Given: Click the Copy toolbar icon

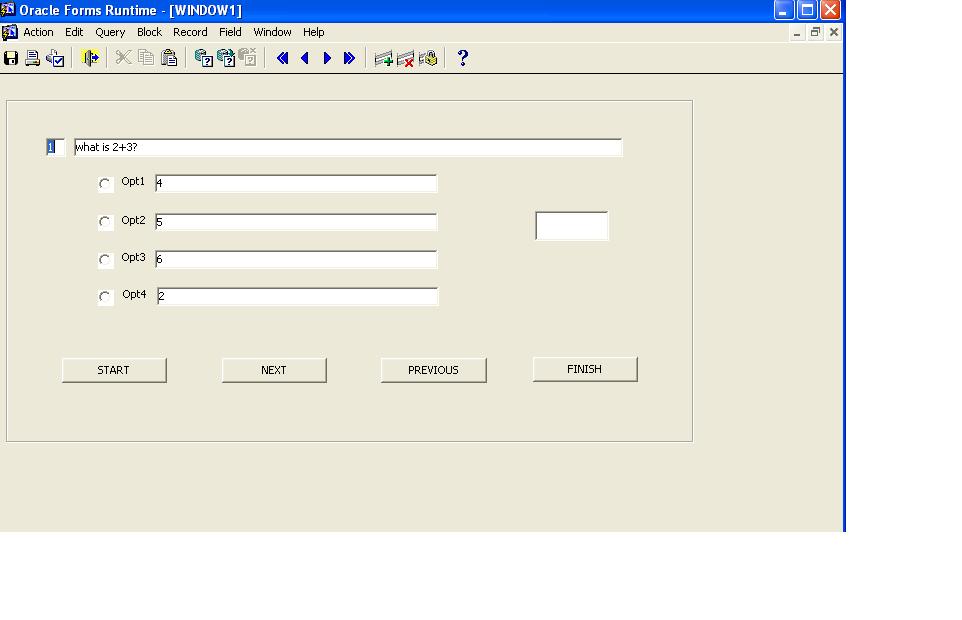Looking at the screenshot, I should [146, 58].
